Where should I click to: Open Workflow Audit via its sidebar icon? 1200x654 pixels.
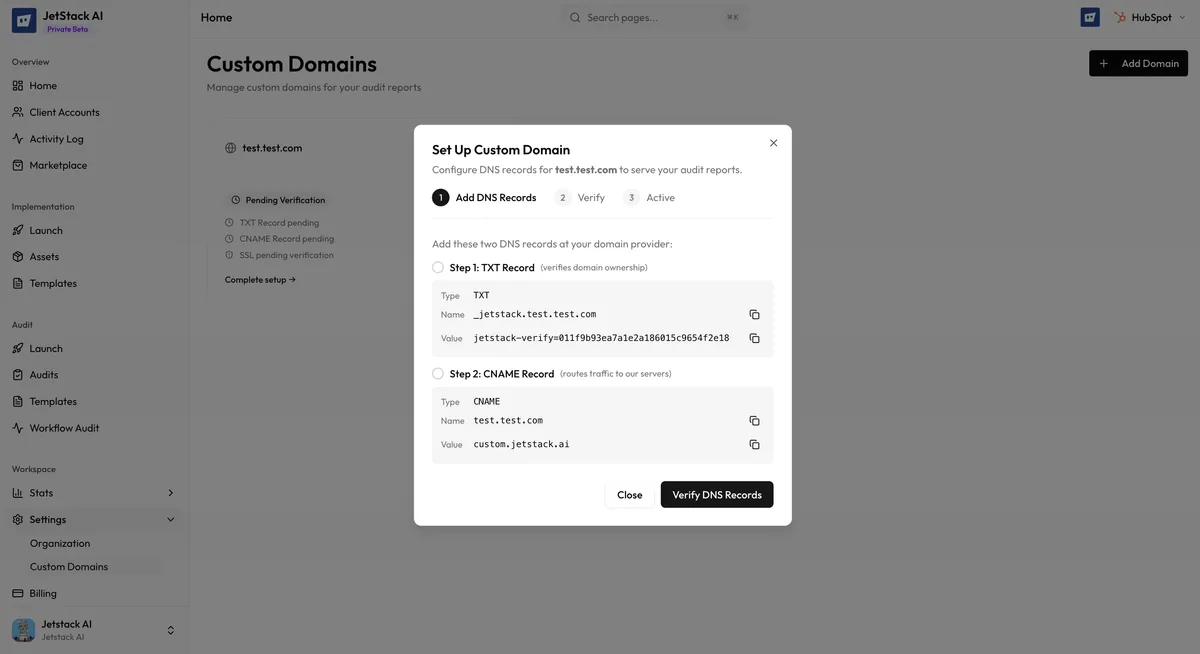pos(16,427)
